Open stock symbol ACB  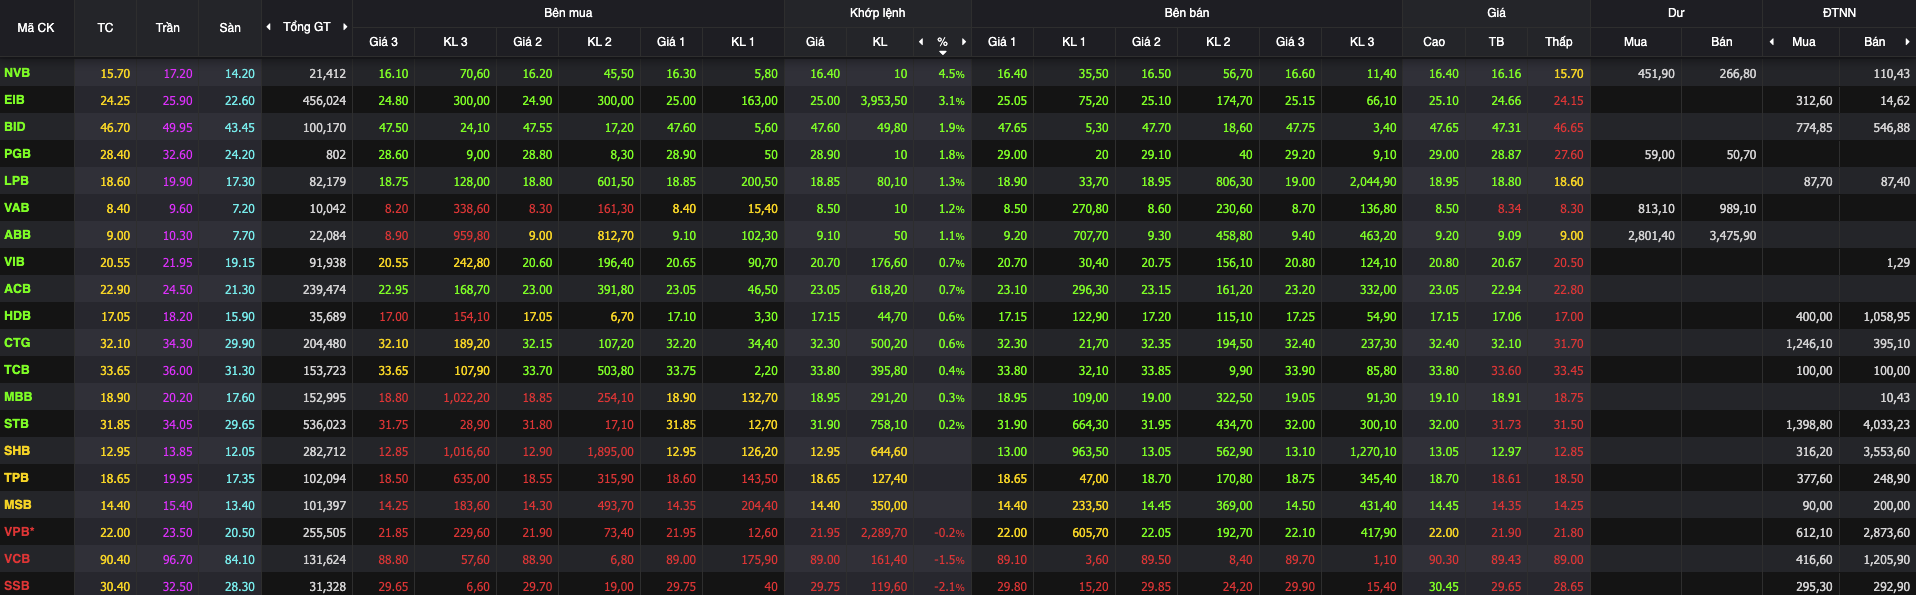[x=17, y=289]
